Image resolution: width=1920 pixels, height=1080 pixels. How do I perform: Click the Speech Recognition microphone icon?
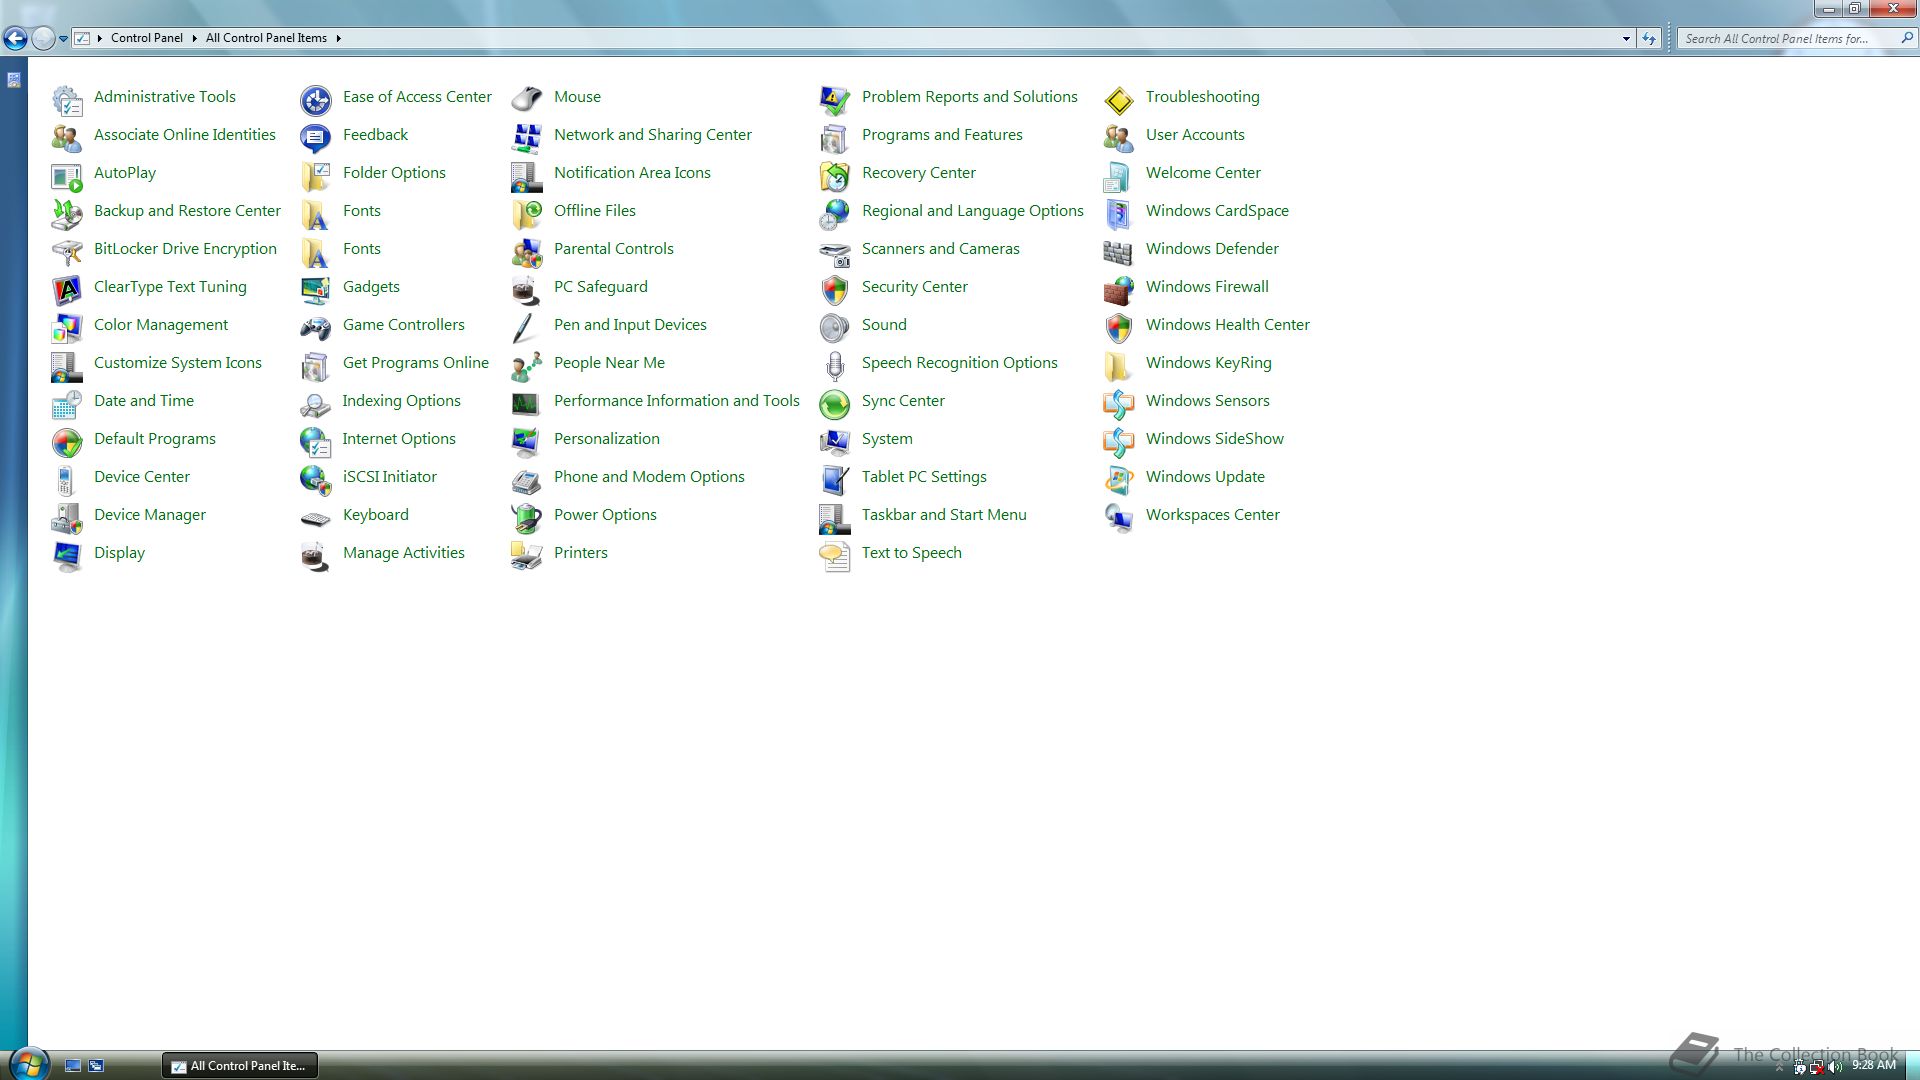click(x=834, y=365)
